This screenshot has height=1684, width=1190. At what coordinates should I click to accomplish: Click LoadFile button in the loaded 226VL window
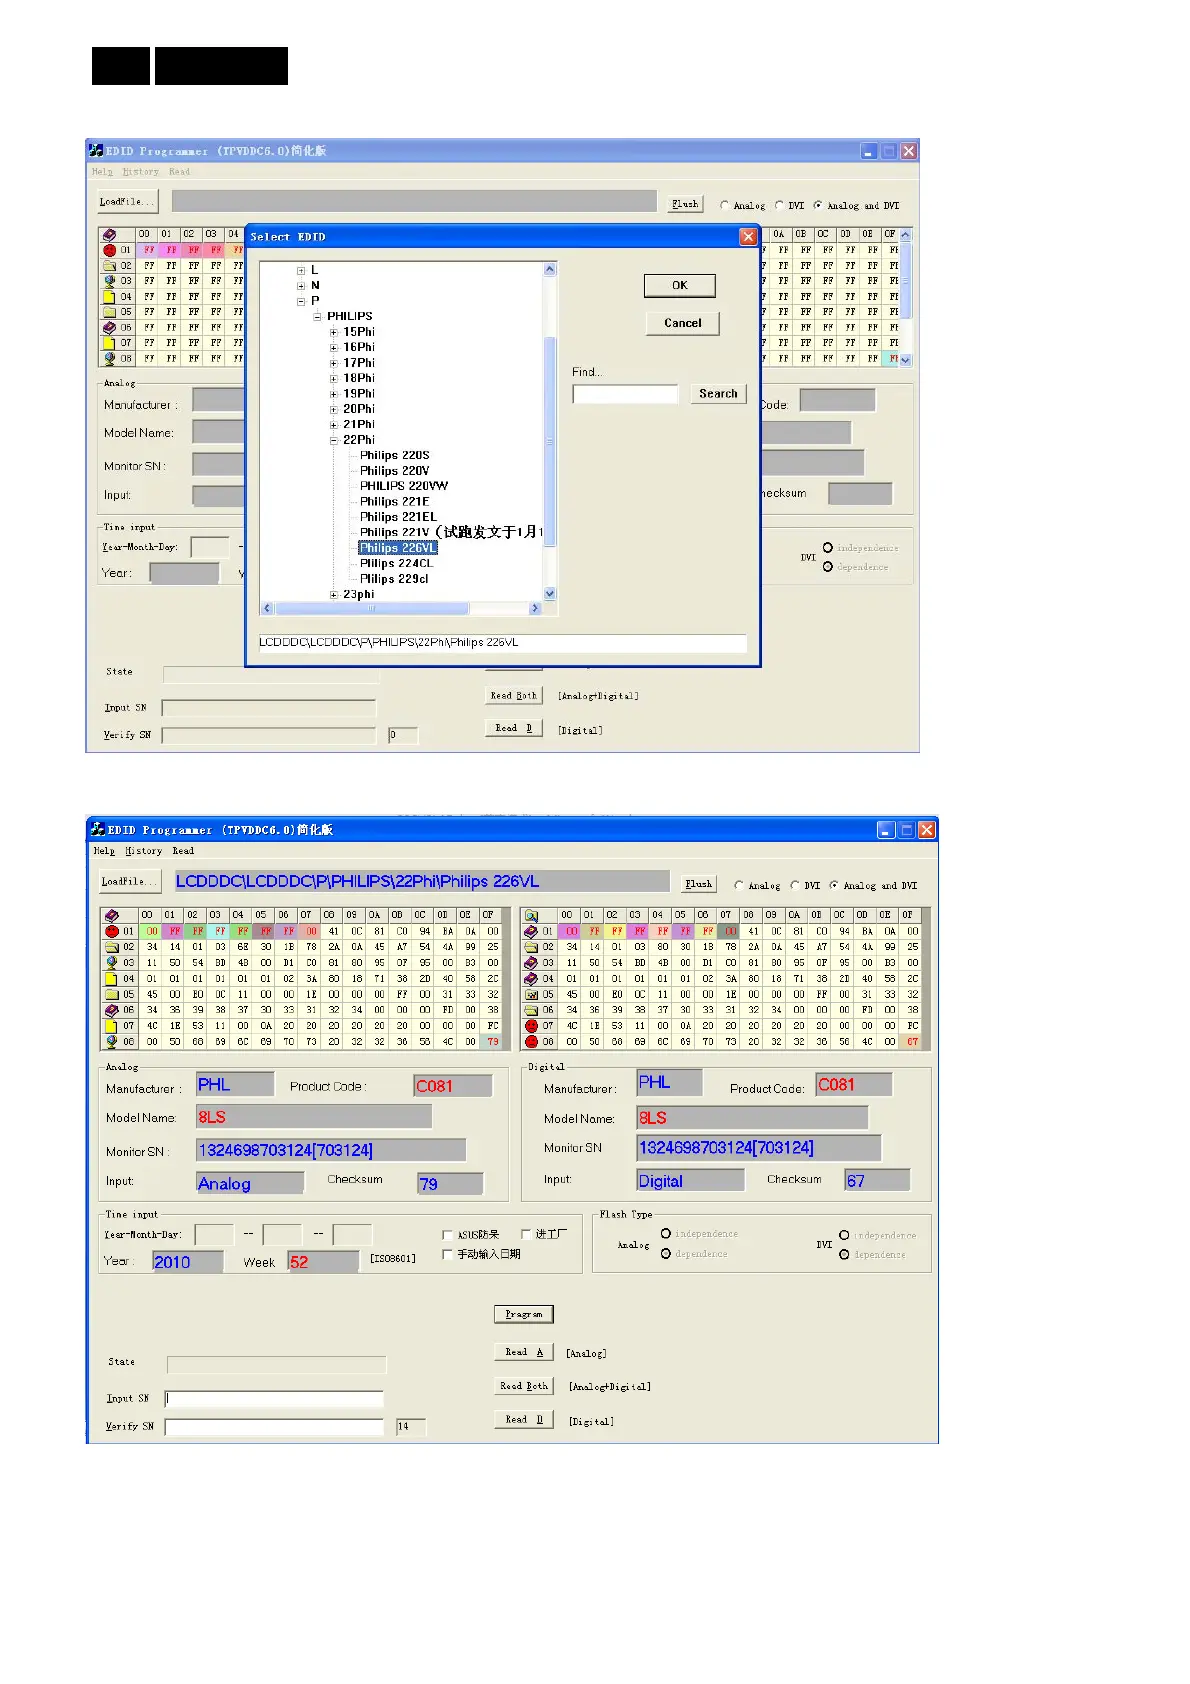coord(130,882)
